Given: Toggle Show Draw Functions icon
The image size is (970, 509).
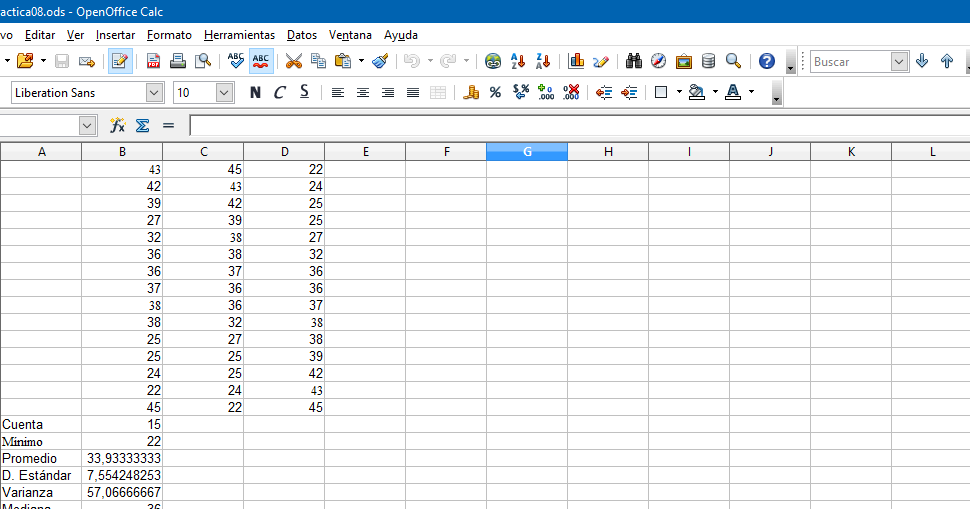Looking at the screenshot, I should click(x=601, y=61).
